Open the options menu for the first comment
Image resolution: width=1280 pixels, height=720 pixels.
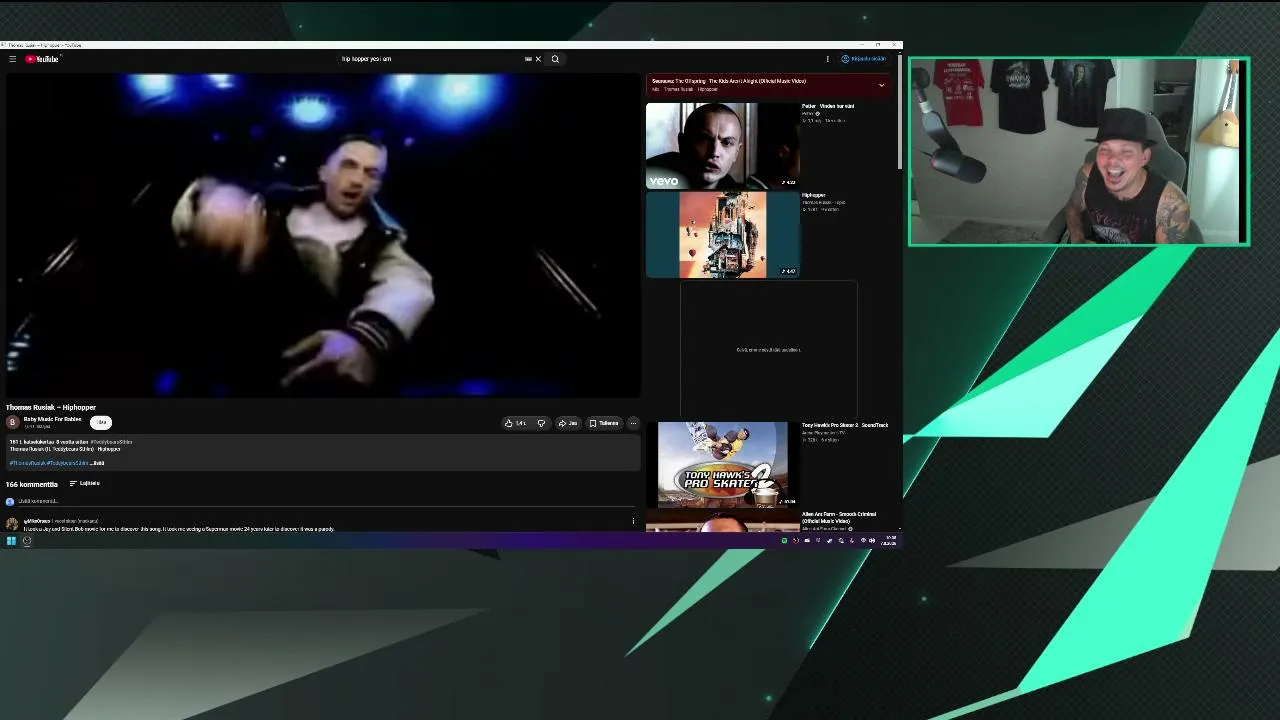(x=633, y=521)
